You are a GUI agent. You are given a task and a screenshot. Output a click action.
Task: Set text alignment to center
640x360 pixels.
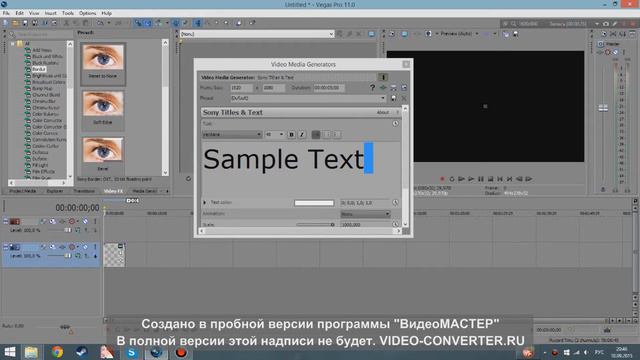(x=326, y=135)
